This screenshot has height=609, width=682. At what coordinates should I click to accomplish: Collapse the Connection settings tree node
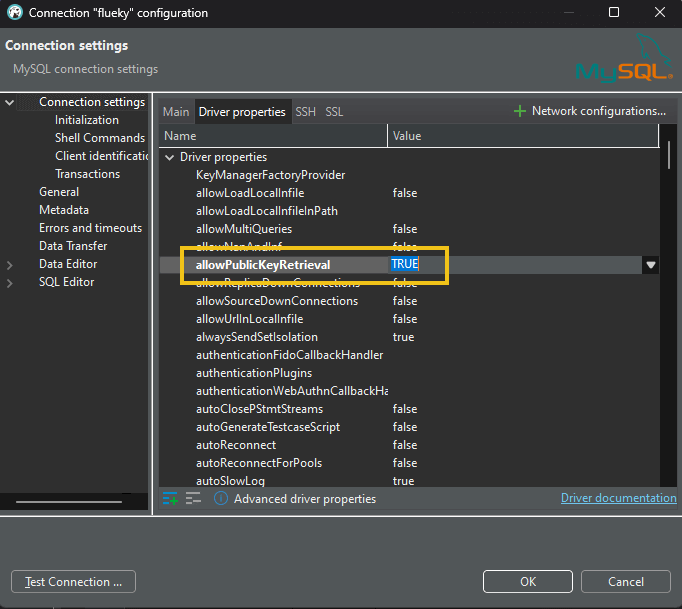click(10, 102)
